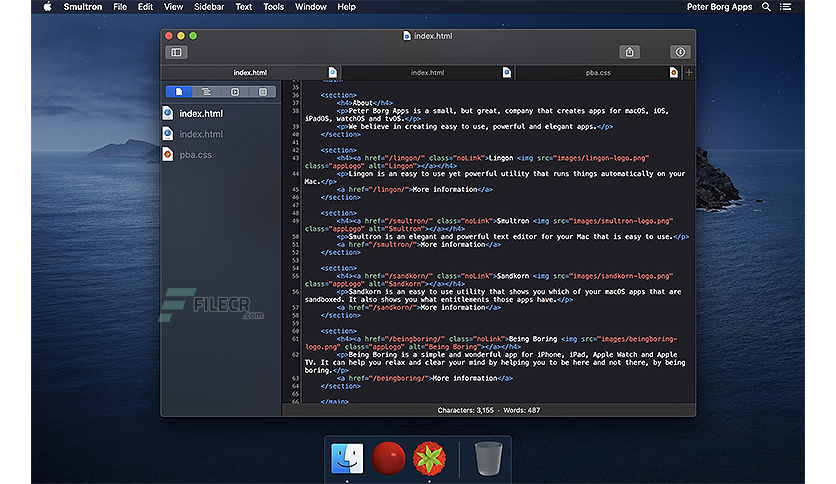Click line number 56 in gutter
The width and height of the screenshot is (836, 484).
295,292
